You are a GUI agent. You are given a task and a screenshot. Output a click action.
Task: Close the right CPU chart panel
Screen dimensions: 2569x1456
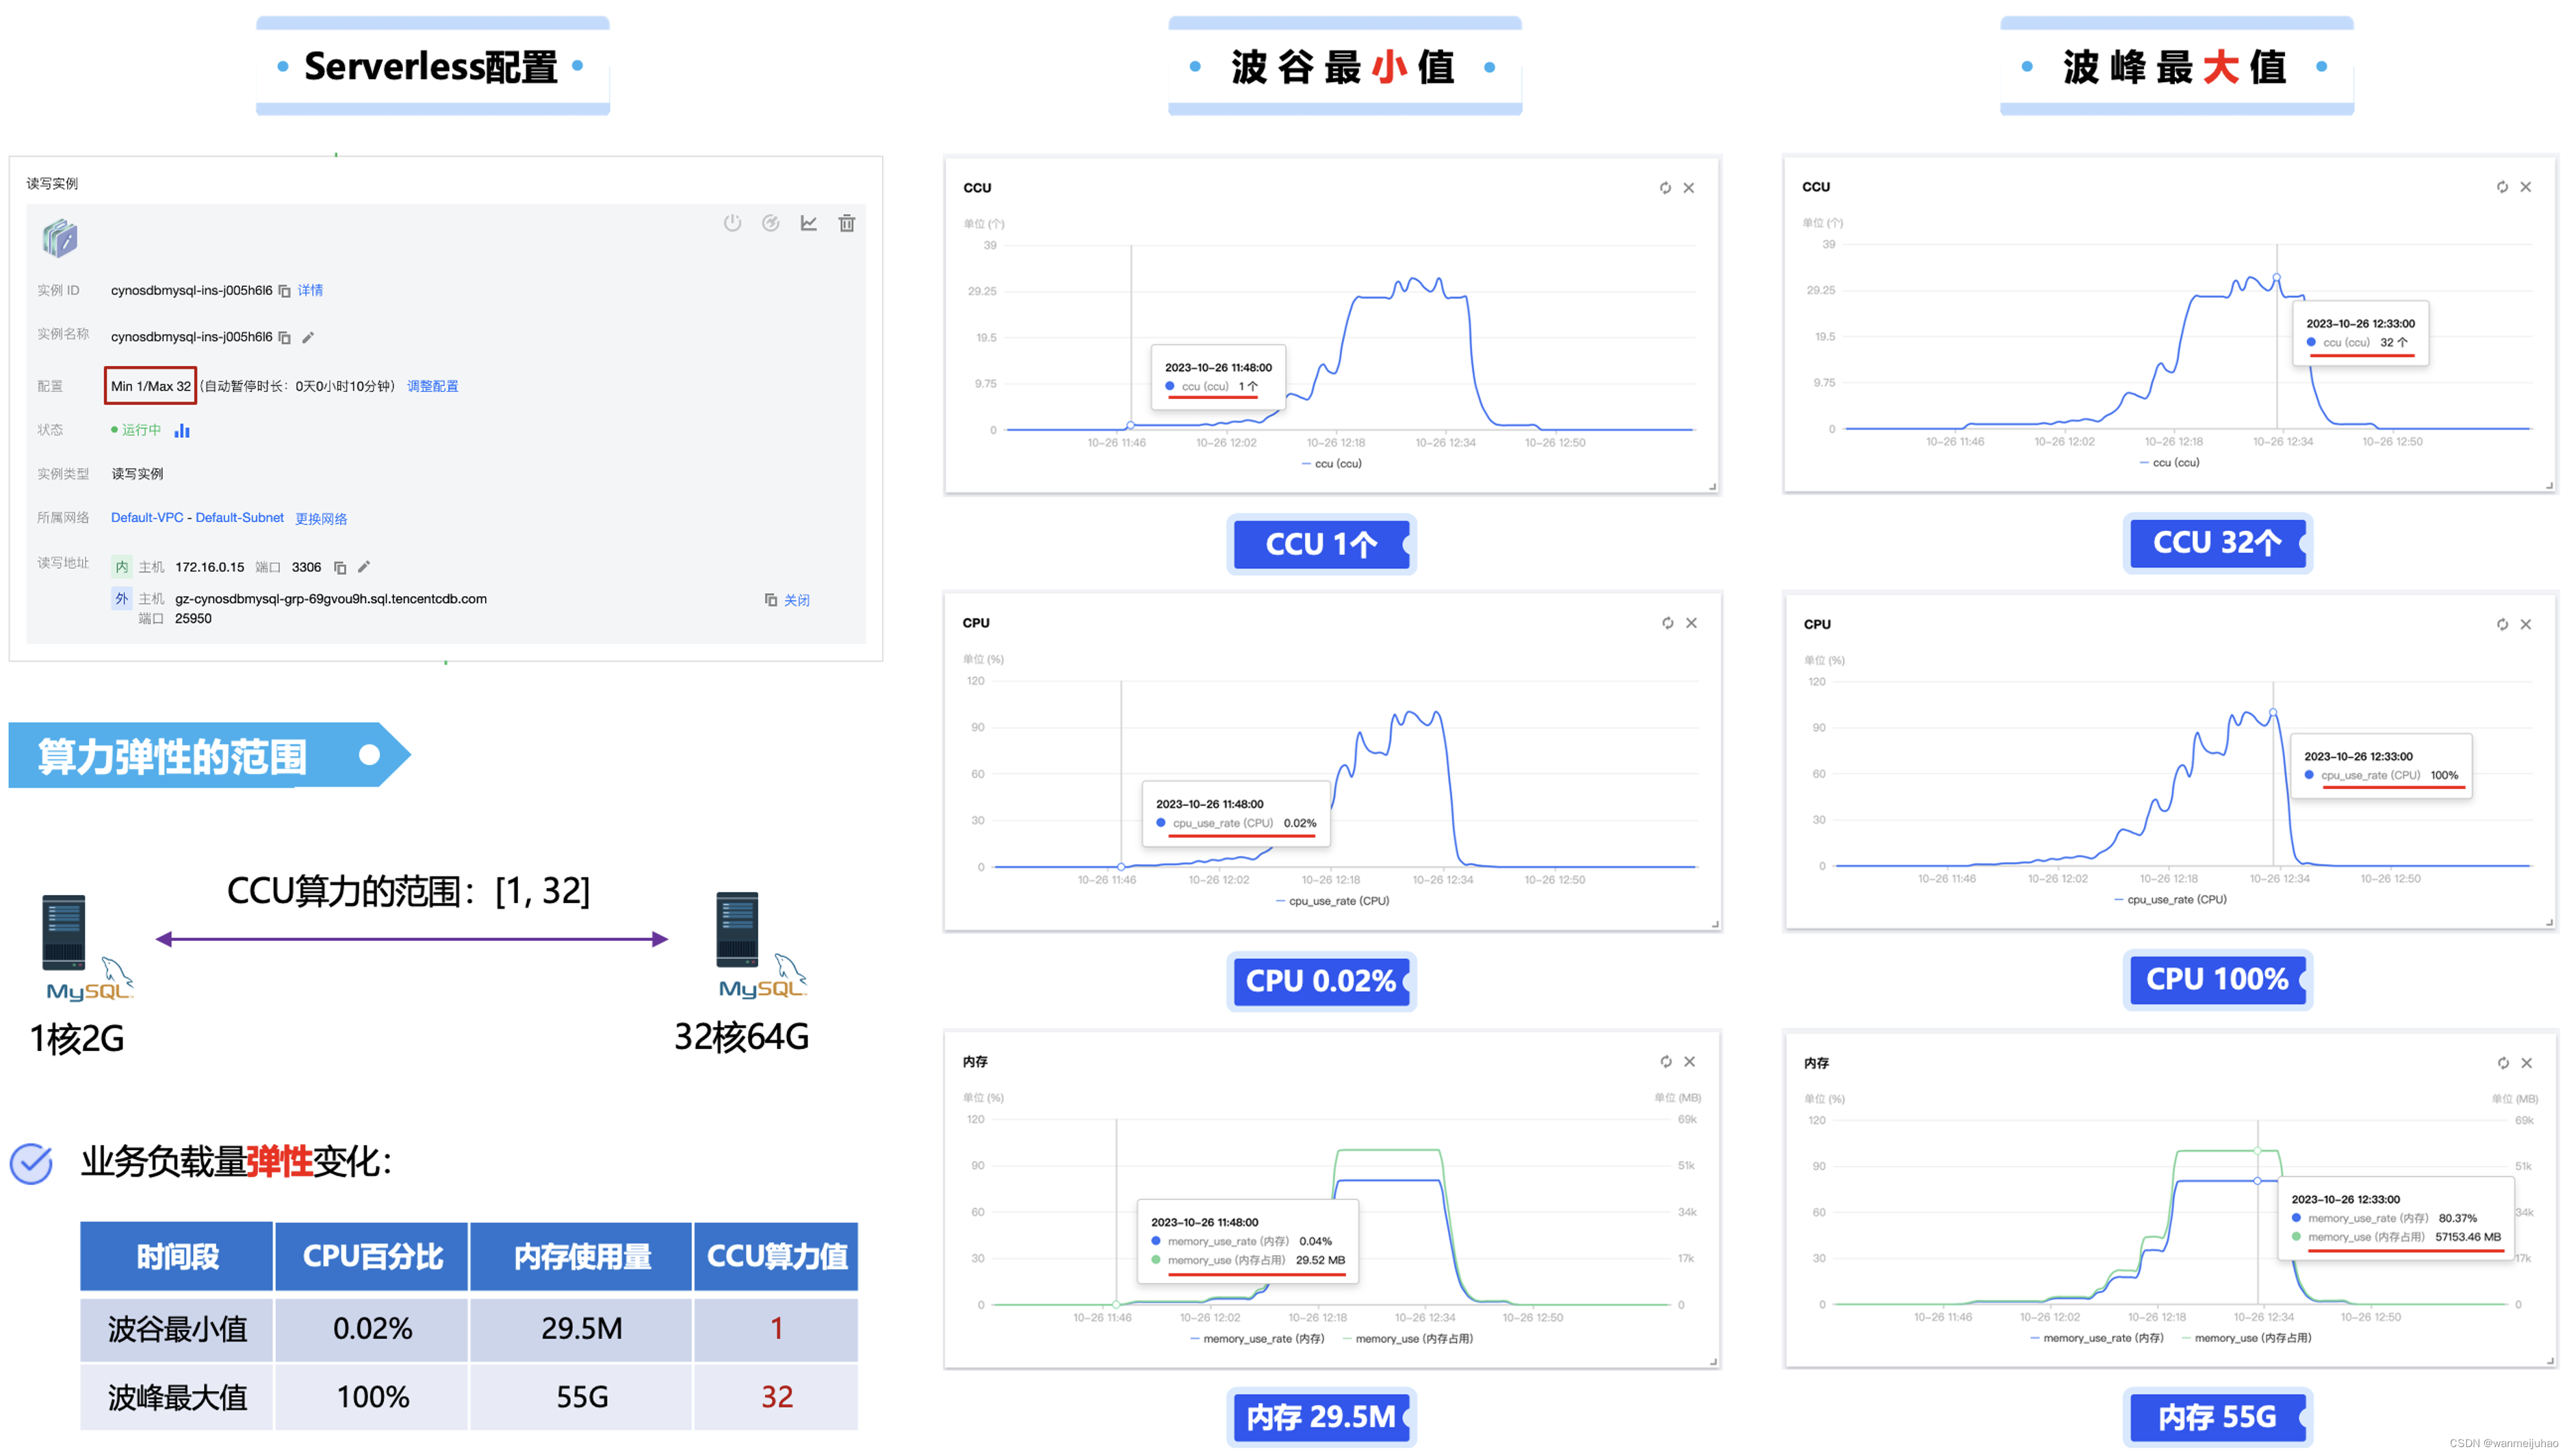click(2525, 624)
